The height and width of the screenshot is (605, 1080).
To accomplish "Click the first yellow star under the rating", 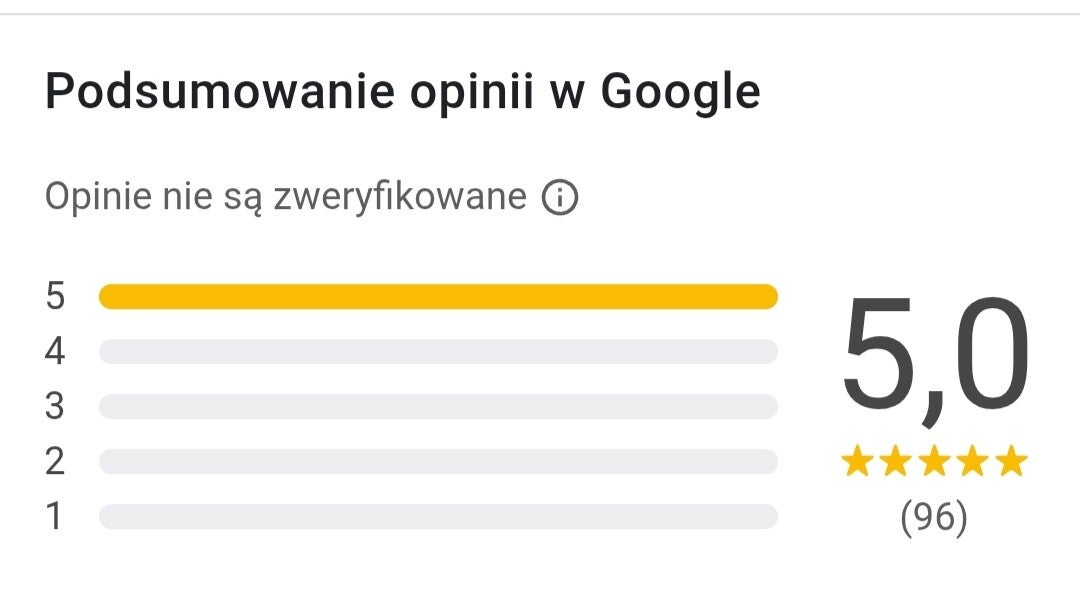I will click(857, 462).
